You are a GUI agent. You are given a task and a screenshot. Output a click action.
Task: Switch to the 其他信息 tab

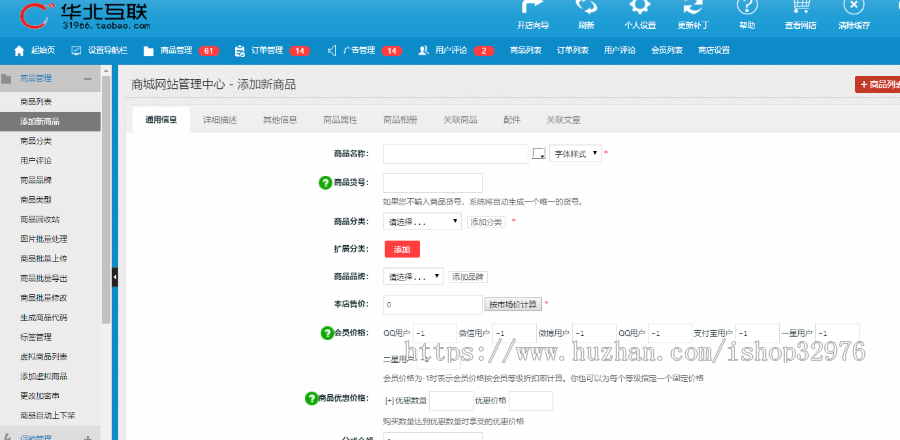tap(280, 120)
